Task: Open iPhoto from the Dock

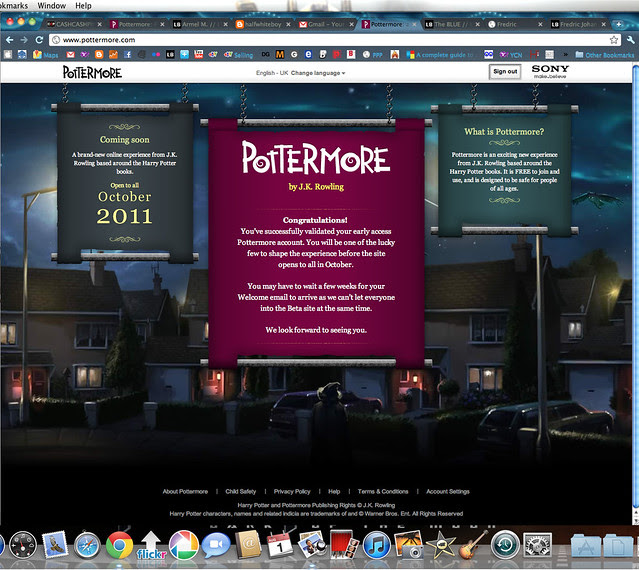Action: pyautogui.click(x=408, y=545)
